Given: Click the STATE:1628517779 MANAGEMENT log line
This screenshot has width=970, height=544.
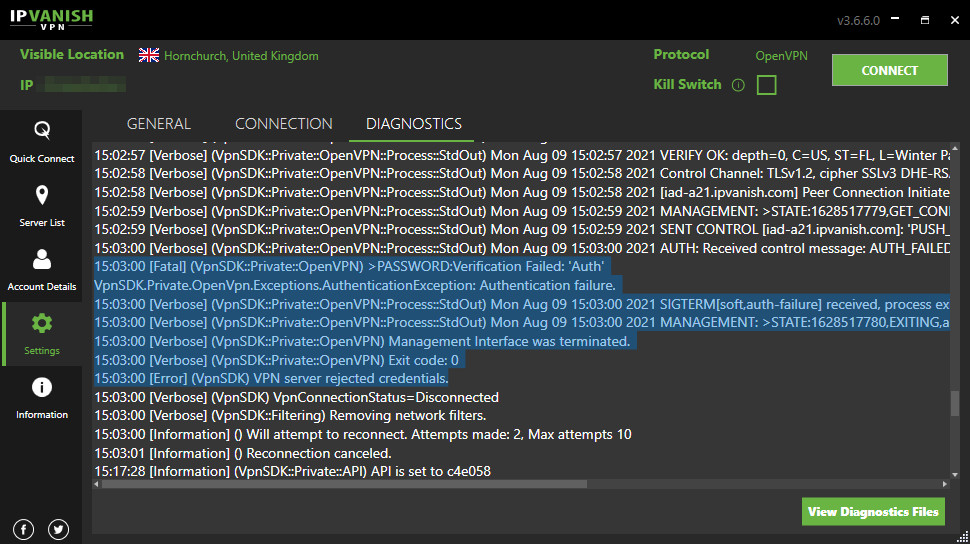Looking at the screenshot, I should coord(521,211).
